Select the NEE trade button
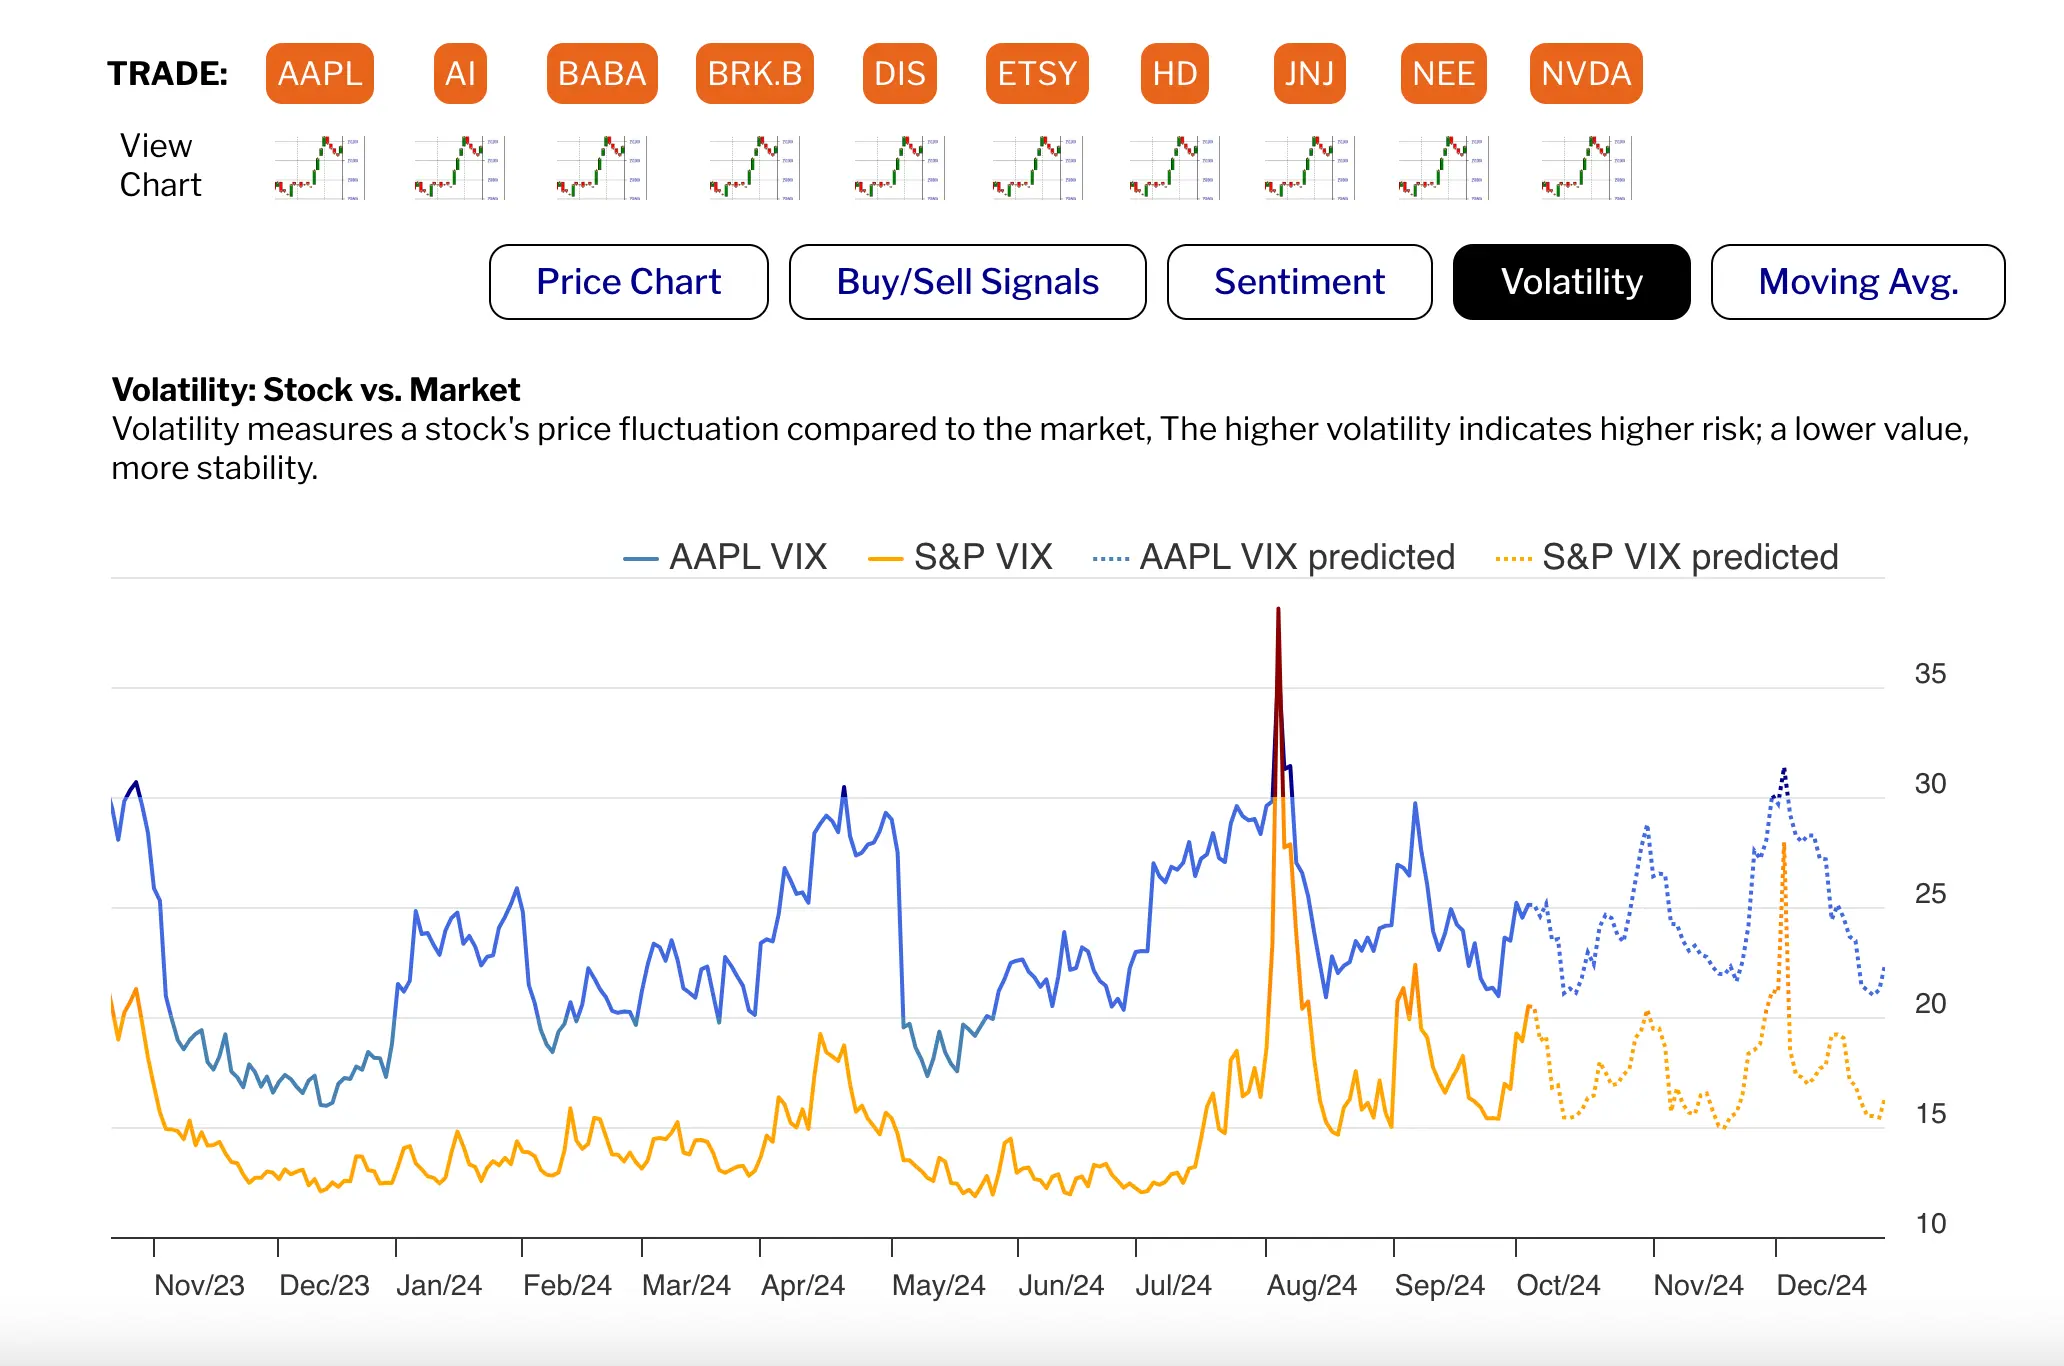This screenshot has height=1366, width=2064. pos(1444,74)
